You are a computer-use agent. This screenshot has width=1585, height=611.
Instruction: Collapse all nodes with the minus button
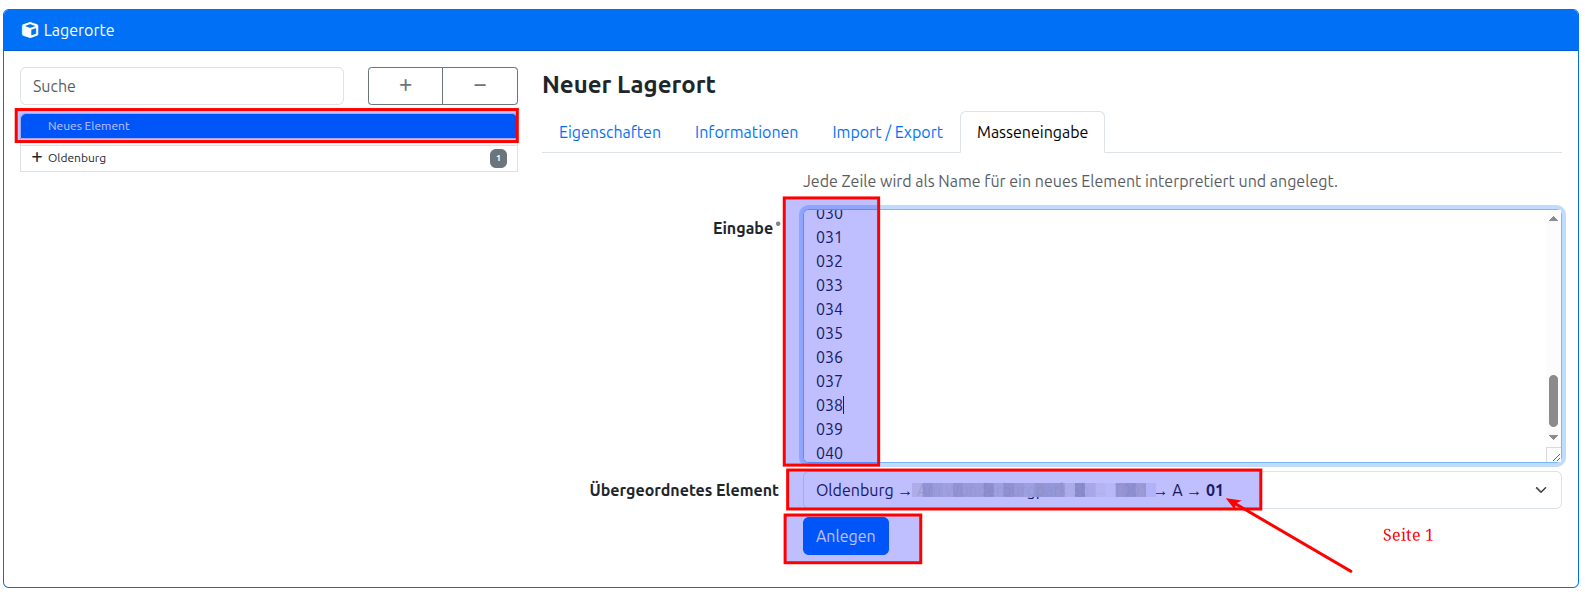(480, 86)
